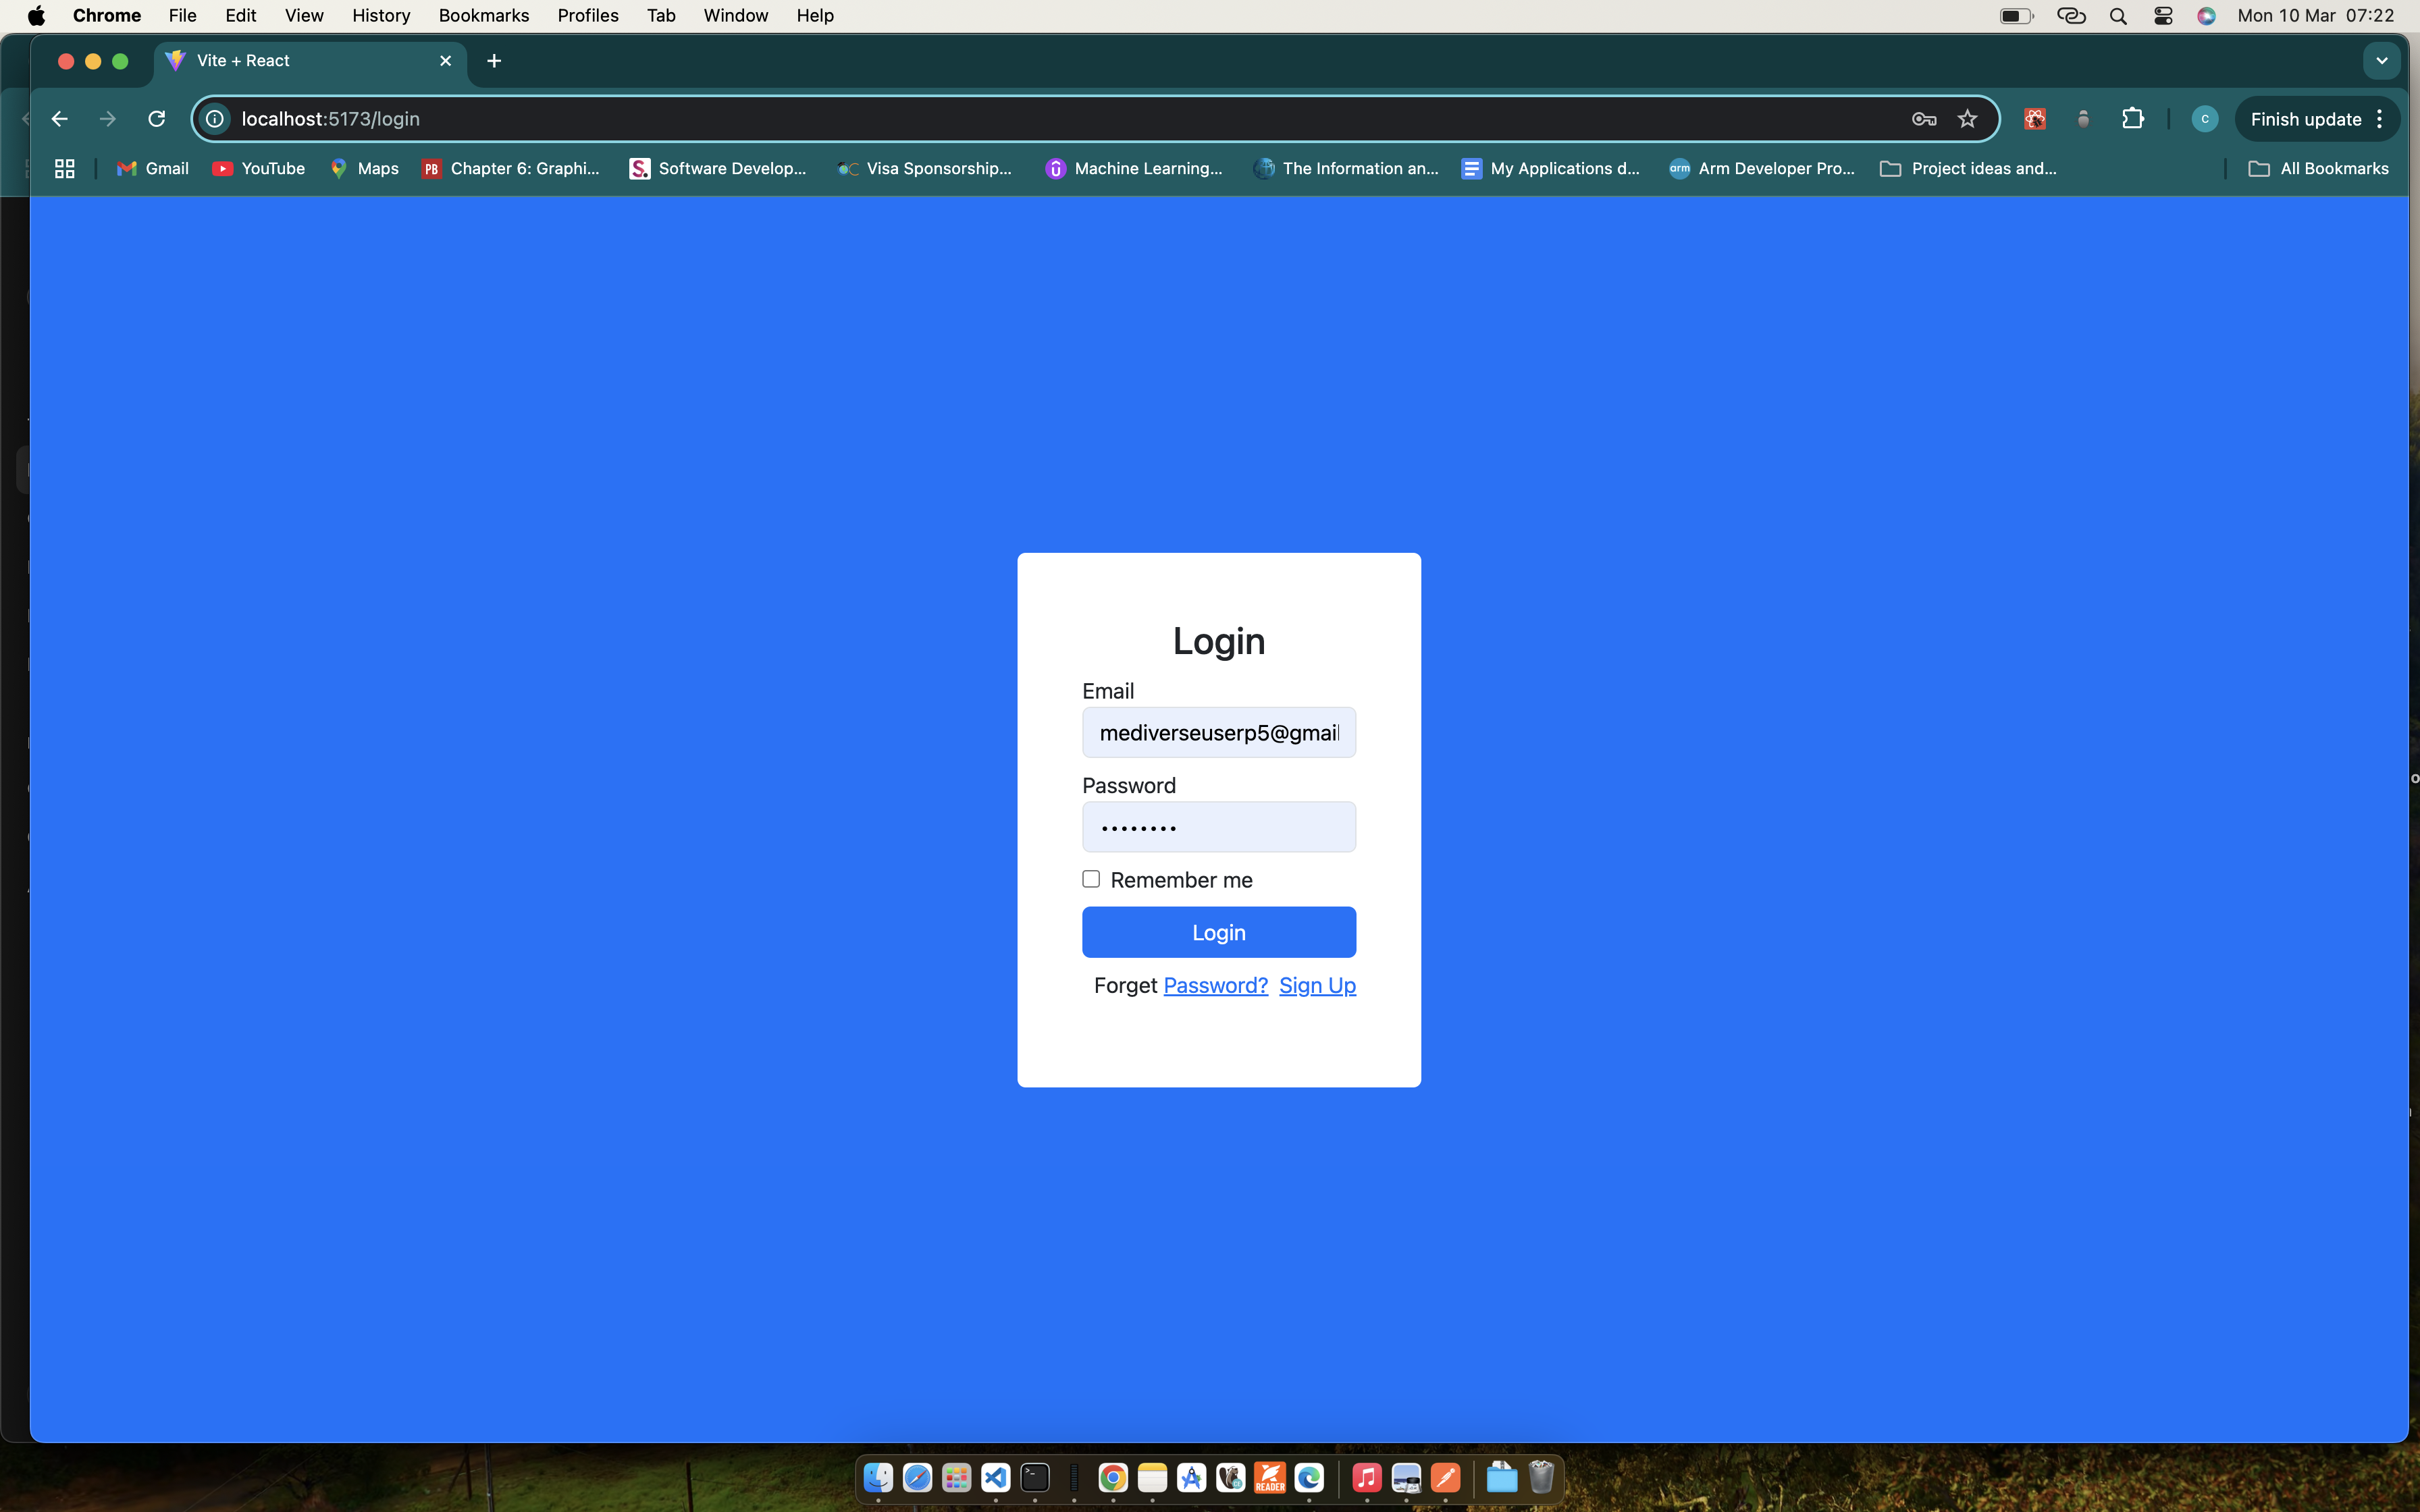2420x1512 pixels.
Task: View site information icon in address bar
Action: pos(215,119)
